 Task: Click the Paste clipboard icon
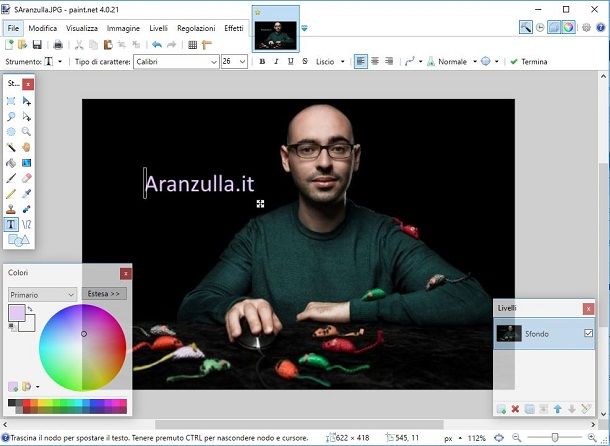[108, 45]
